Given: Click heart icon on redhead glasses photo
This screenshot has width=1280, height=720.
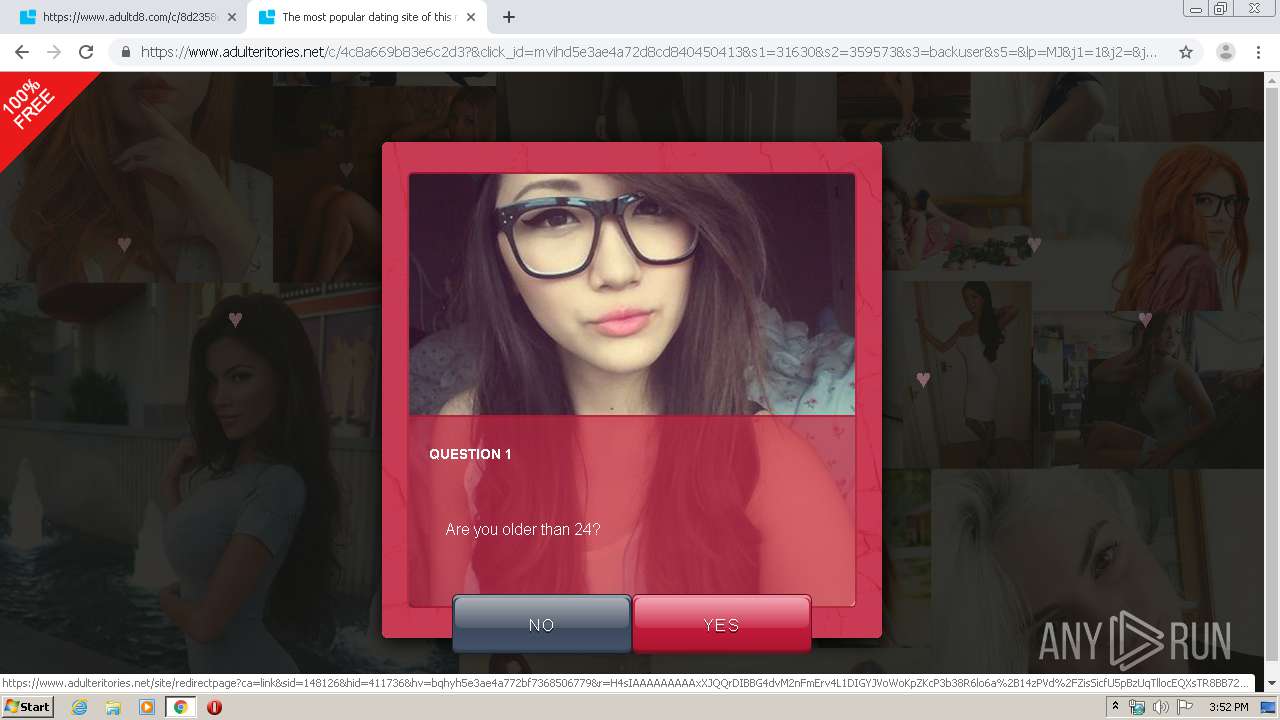Looking at the screenshot, I should coord(1145,320).
